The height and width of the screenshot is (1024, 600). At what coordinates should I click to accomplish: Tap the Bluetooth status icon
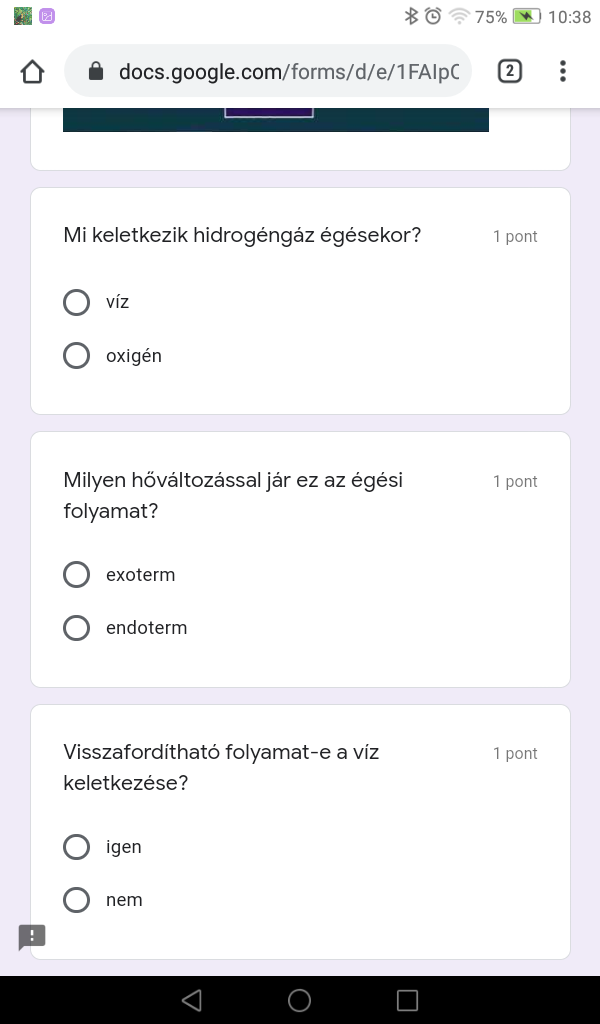[410, 16]
